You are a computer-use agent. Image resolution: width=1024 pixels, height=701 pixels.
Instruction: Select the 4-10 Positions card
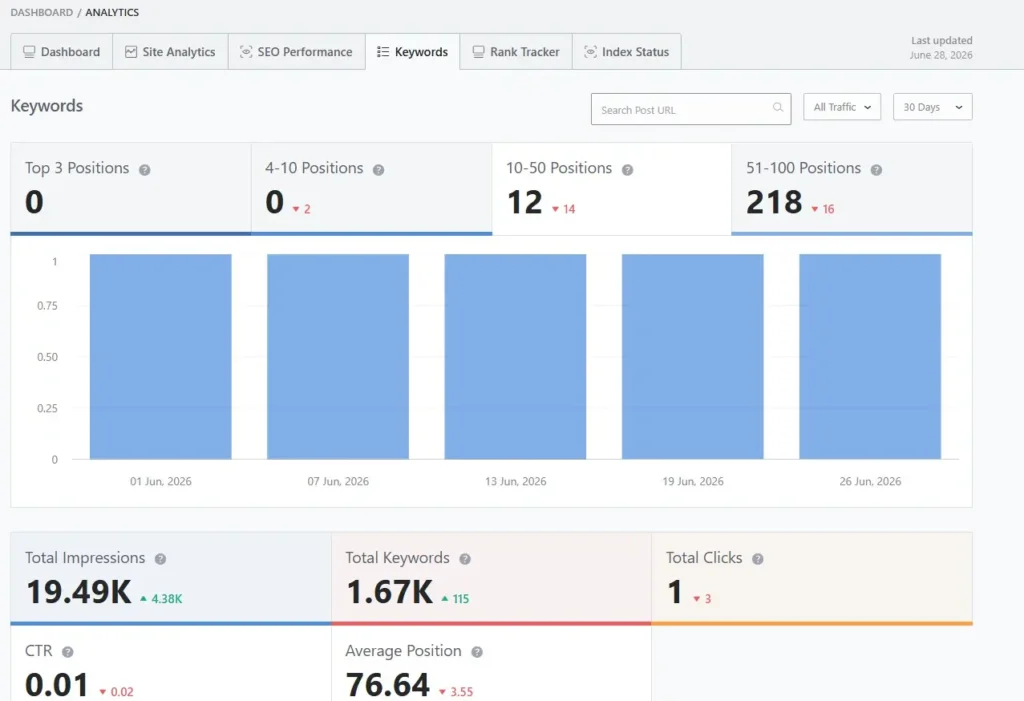tap(372, 189)
